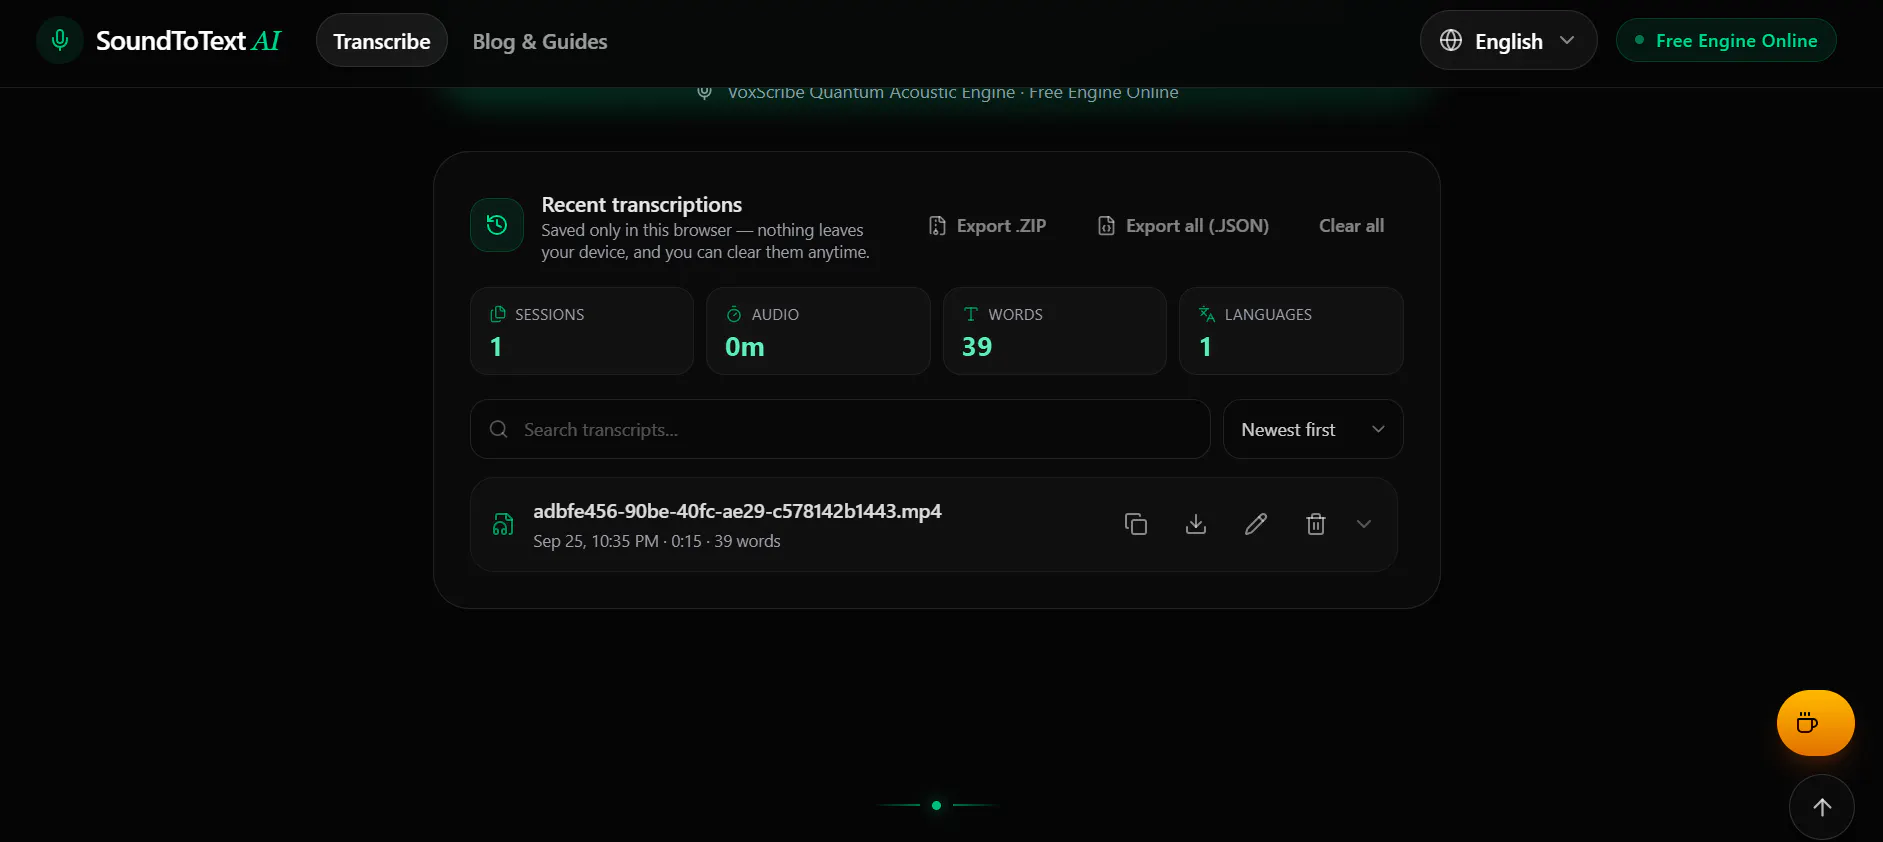The width and height of the screenshot is (1883, 842).
Task: Export transcripts as .ZIP
Action: point(987,226)
